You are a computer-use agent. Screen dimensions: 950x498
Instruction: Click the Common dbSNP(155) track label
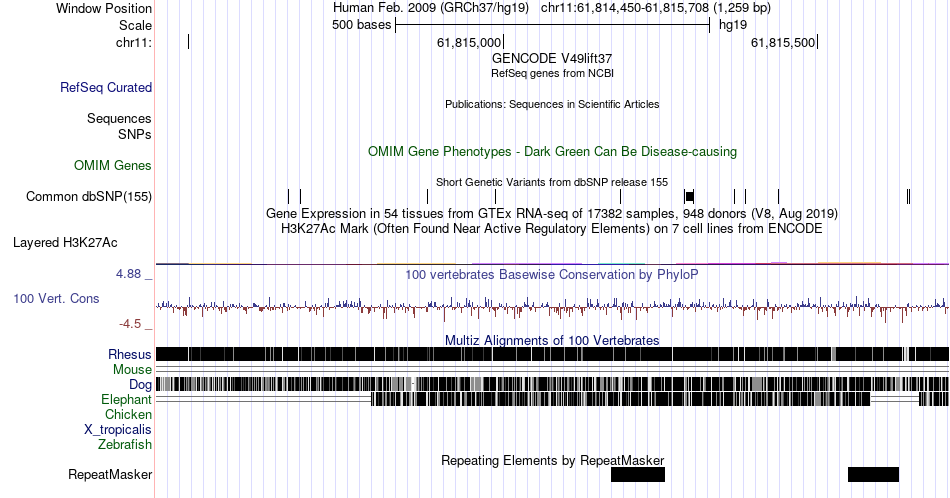(89, 196)
